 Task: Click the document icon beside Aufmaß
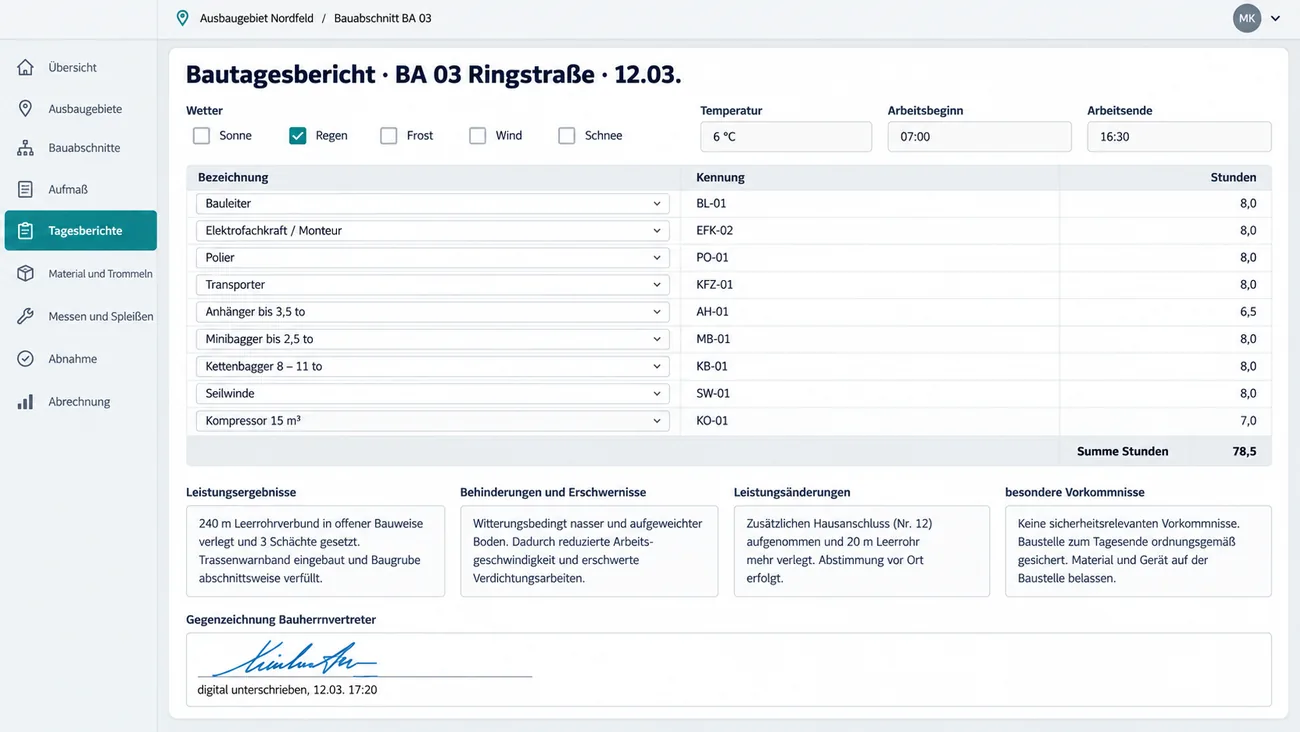pyautogui.click(x=26, y=189)
